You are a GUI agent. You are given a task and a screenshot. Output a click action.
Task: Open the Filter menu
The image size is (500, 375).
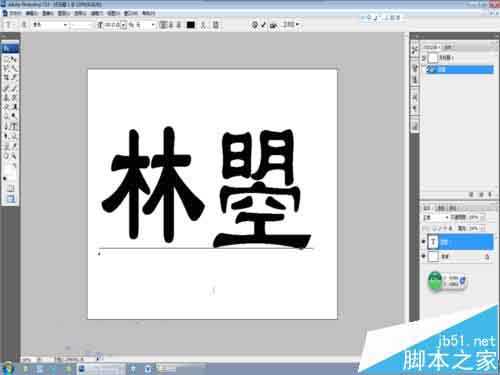tap(97, 13)
